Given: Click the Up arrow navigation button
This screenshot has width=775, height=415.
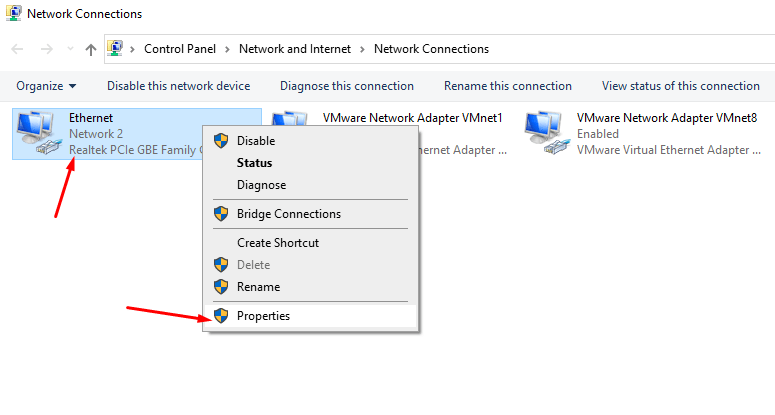Looking at the screenshot, I should pos(91,48).
